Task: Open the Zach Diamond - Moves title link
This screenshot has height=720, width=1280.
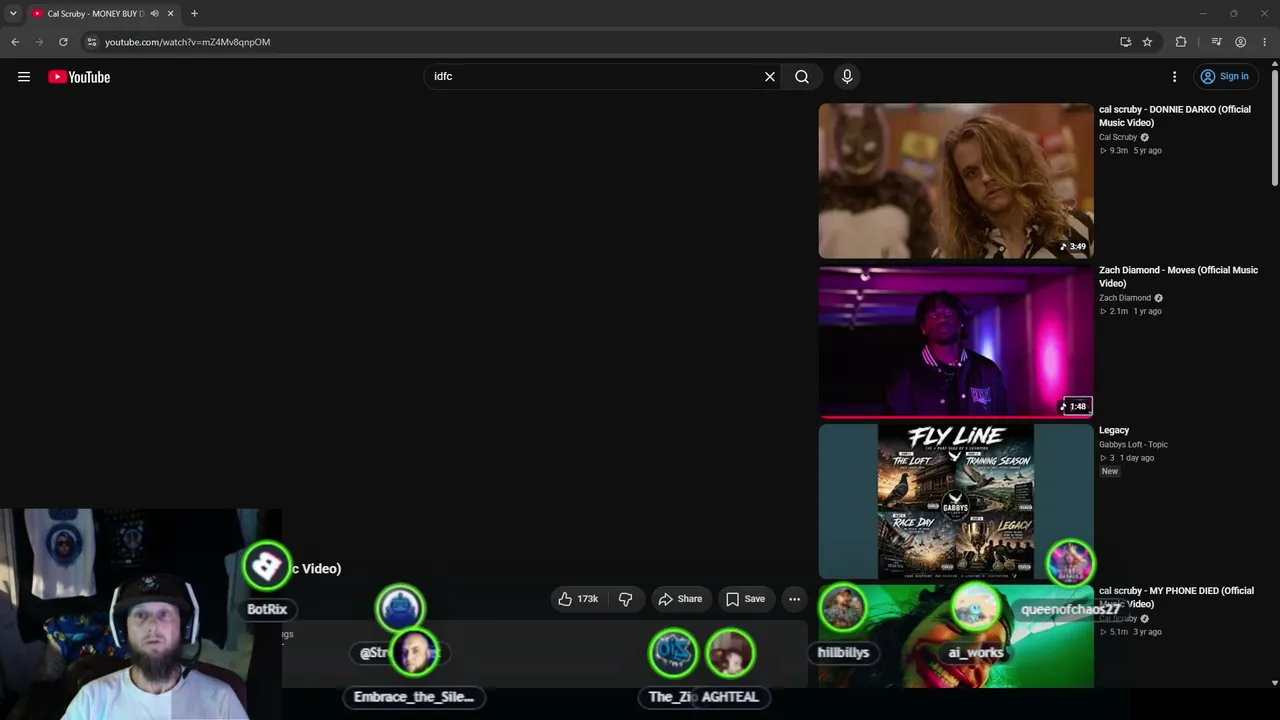Action: [x=1178, y=277]
